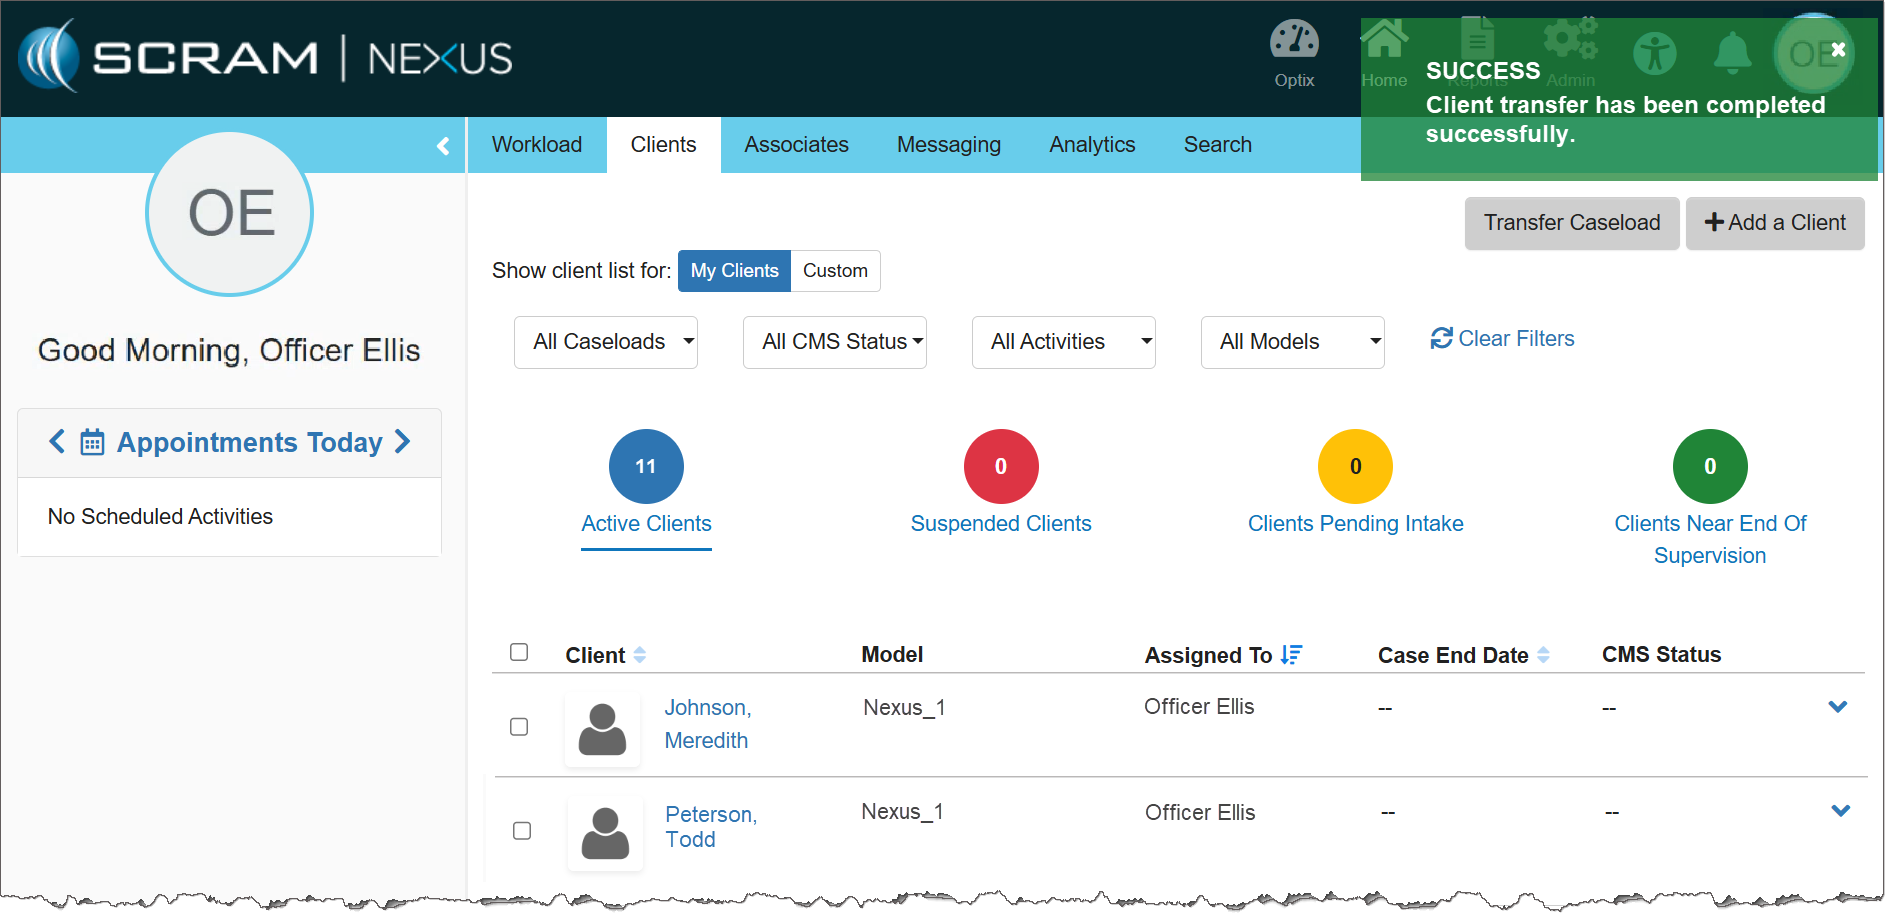Expand Meredith Johnson's row details
The height and width of the screenshot is (924, 1887).
[1837, 707]
